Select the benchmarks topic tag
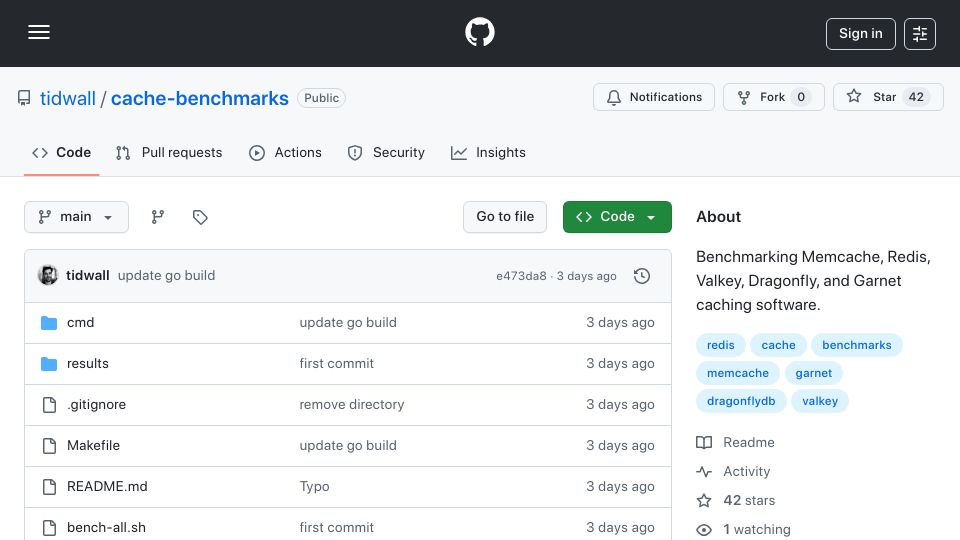Image resolution: width=960 pixels, height=540 pixels. coord(857,345)
